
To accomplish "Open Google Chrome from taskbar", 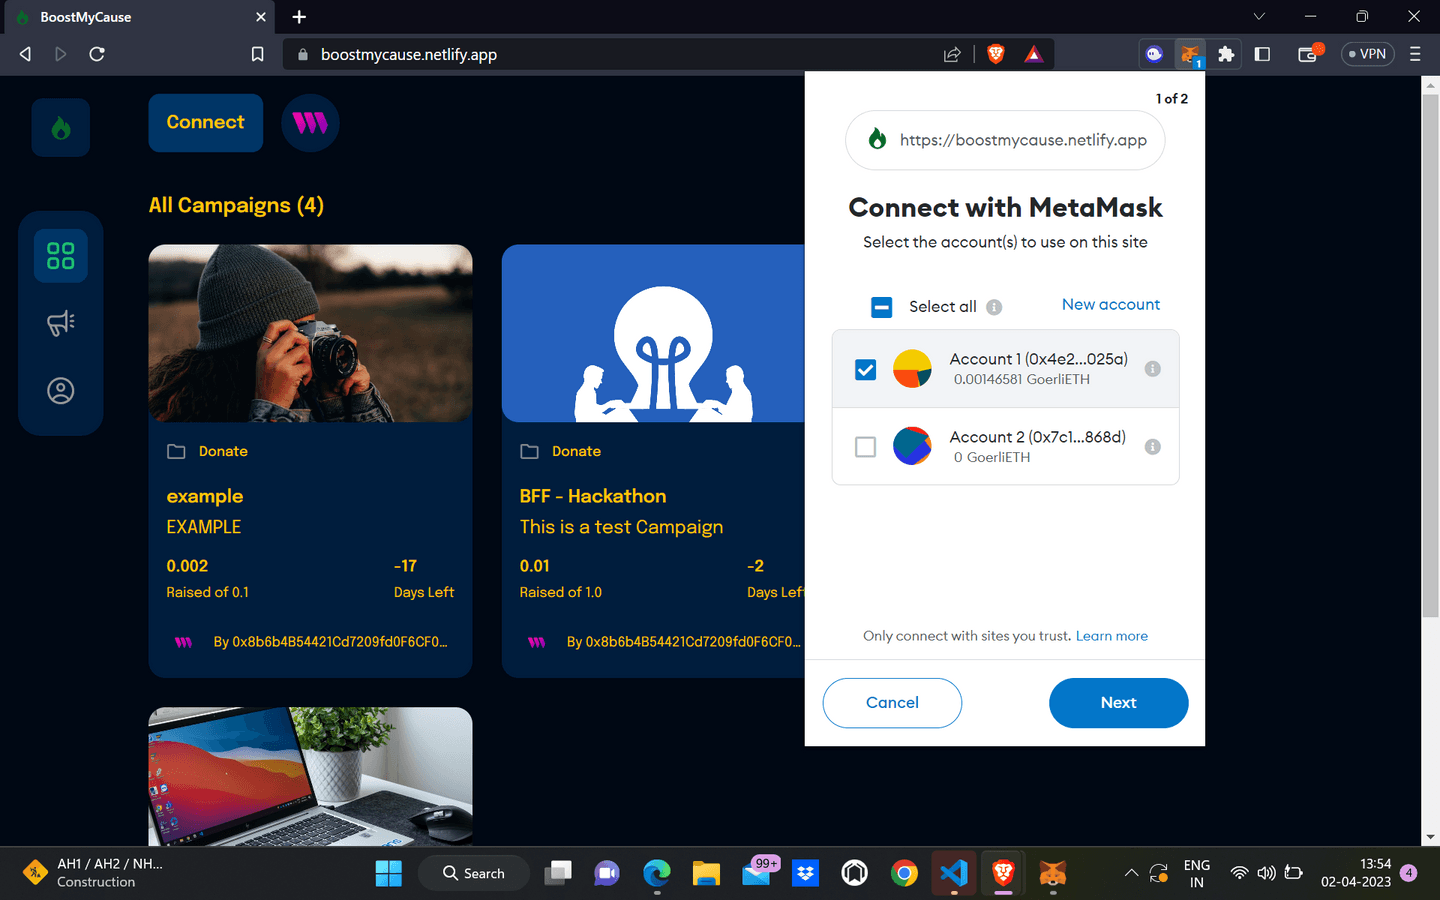I will [x=904, y=873].
